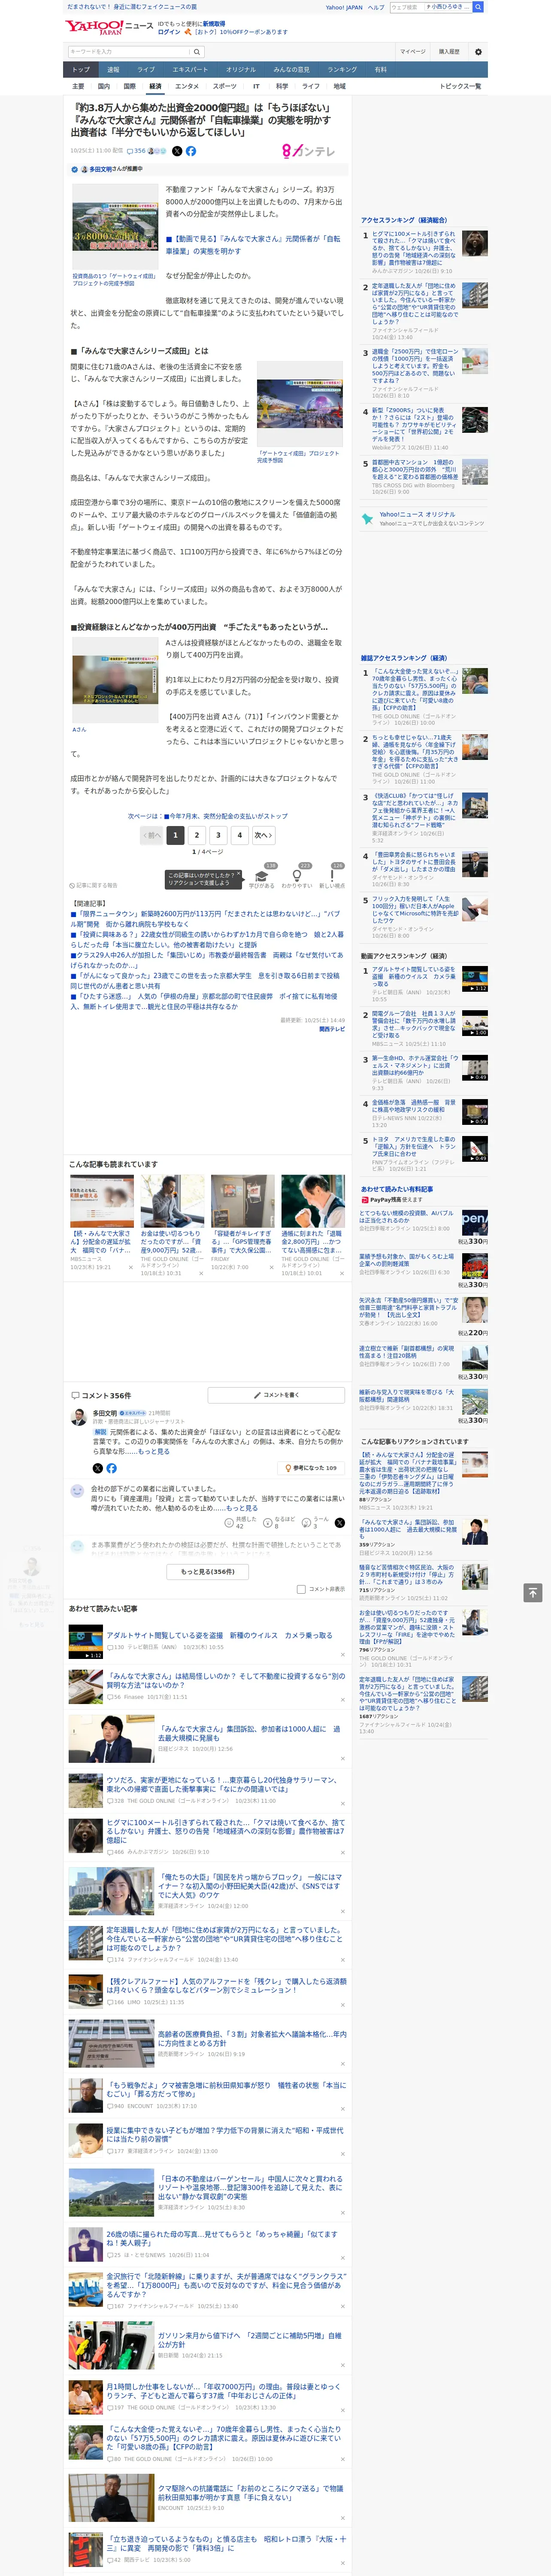Open related link 「限界ニュータウン」新築時2600万円
This screenshot has height=2576, width=551.
click(x=205, y=919)
